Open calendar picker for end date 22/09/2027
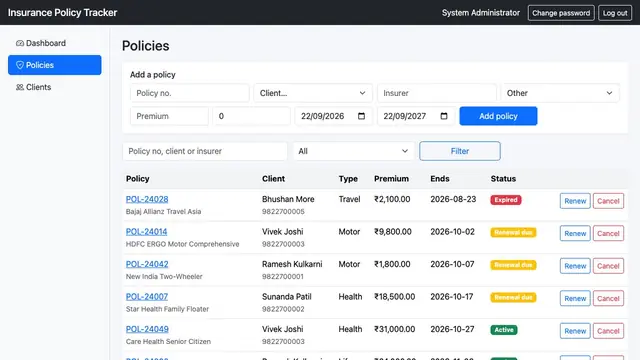 (x=444, y=116)
